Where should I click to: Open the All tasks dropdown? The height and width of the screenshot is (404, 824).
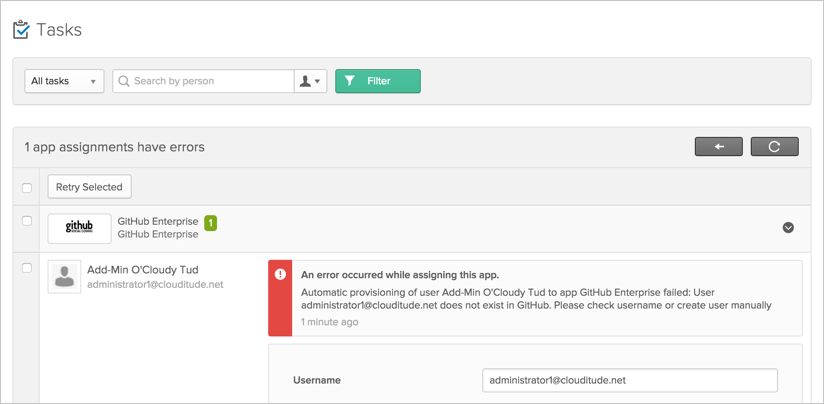pyautogui.click(x=64, y=81)
